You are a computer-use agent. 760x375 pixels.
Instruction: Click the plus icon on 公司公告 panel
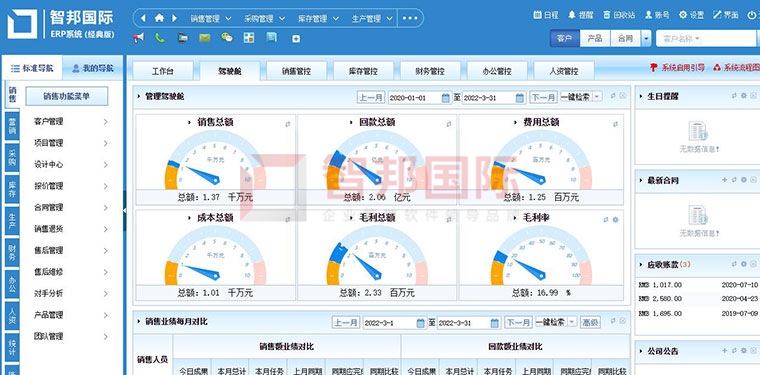click(725, 350)
